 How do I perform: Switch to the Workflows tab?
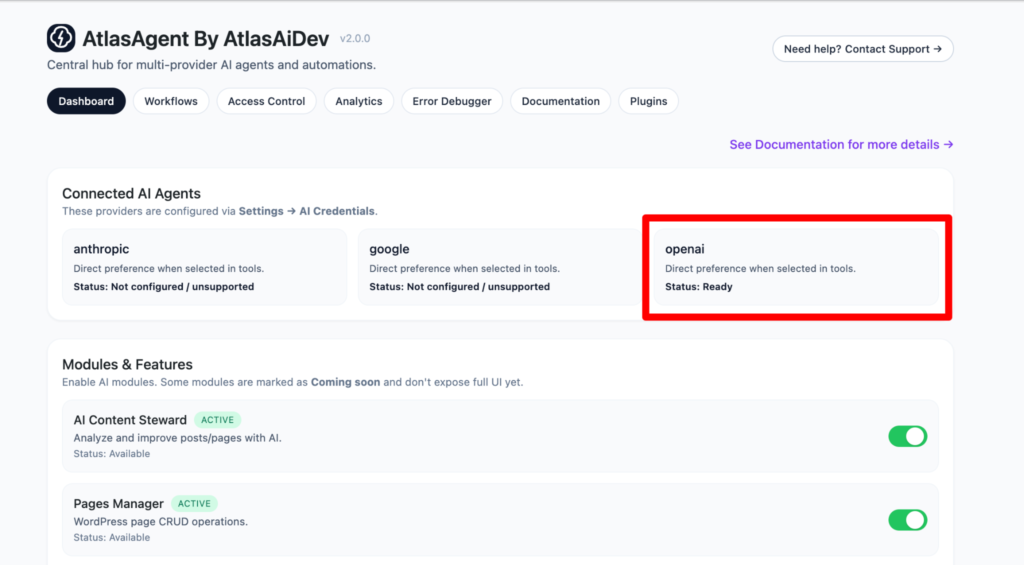[x=171, y=101]
